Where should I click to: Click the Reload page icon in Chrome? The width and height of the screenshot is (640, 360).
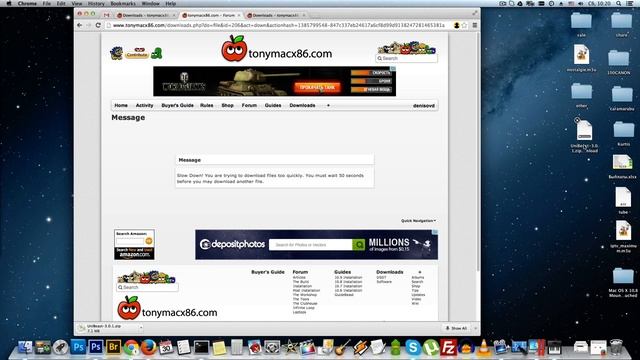(98, 25)
